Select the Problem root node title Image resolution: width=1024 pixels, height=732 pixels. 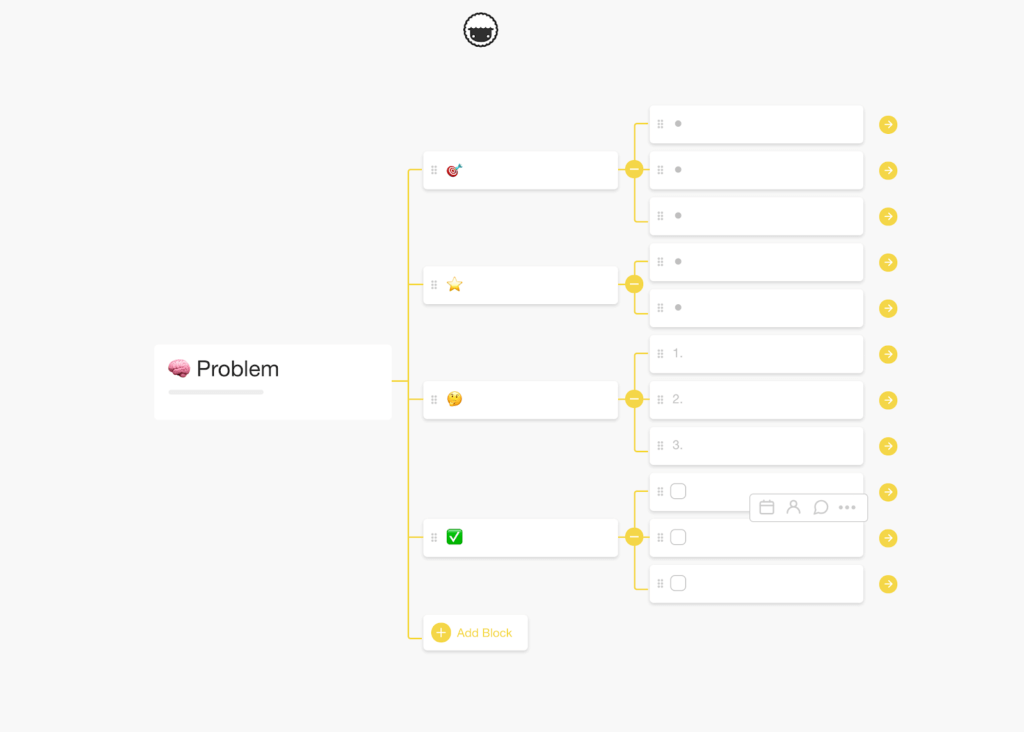tap(237, 369)
